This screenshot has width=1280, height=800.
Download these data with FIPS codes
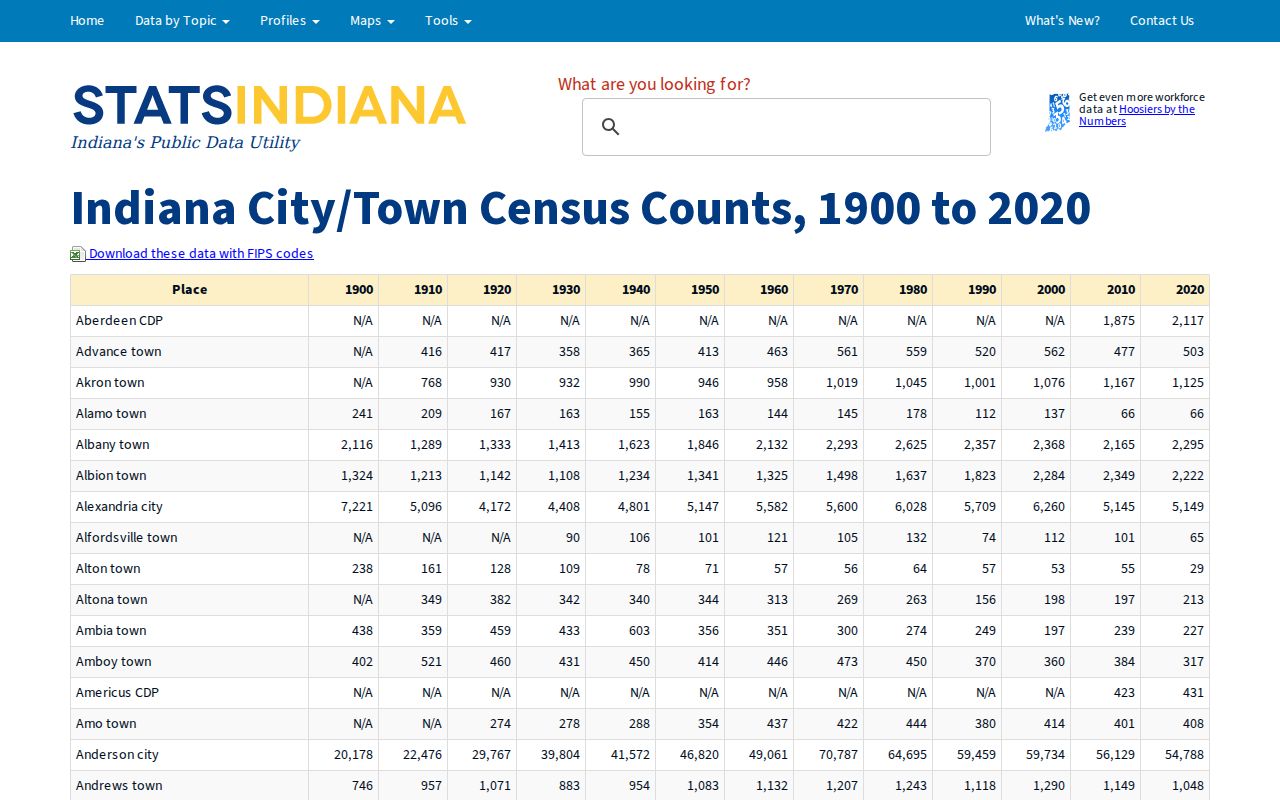pyautogui.click(x=201, y=253)
